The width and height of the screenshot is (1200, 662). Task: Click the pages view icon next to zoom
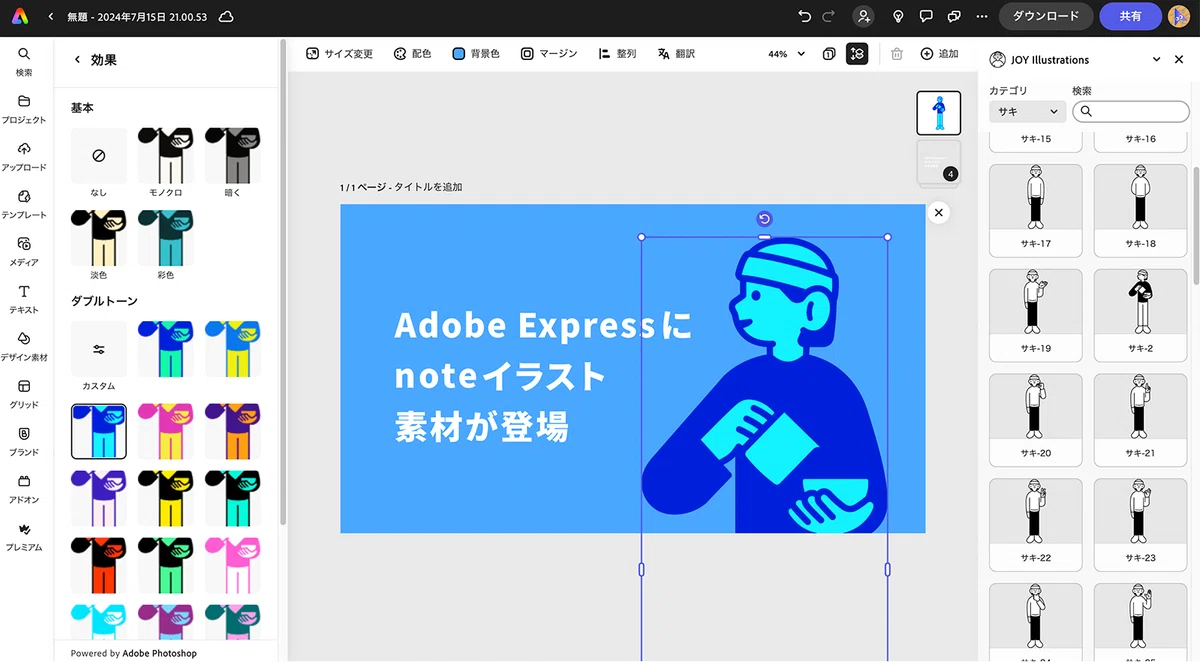(829, 54)
